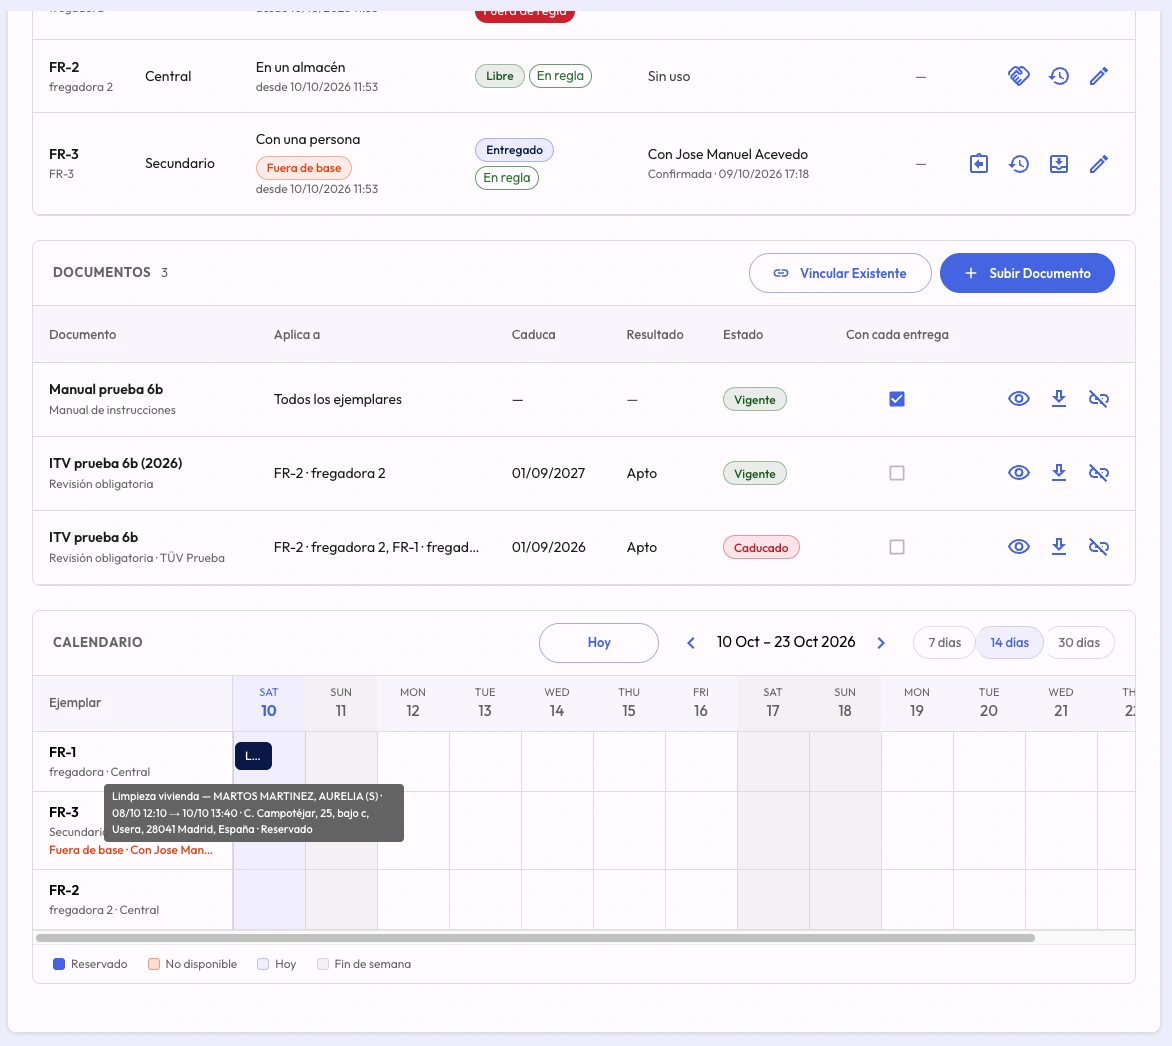Image resolution: width=1172 pixels, height=1046 pixels.
Task: View Caducado ITV prueba 6b with eye icon
Action: coord(1019,547)
